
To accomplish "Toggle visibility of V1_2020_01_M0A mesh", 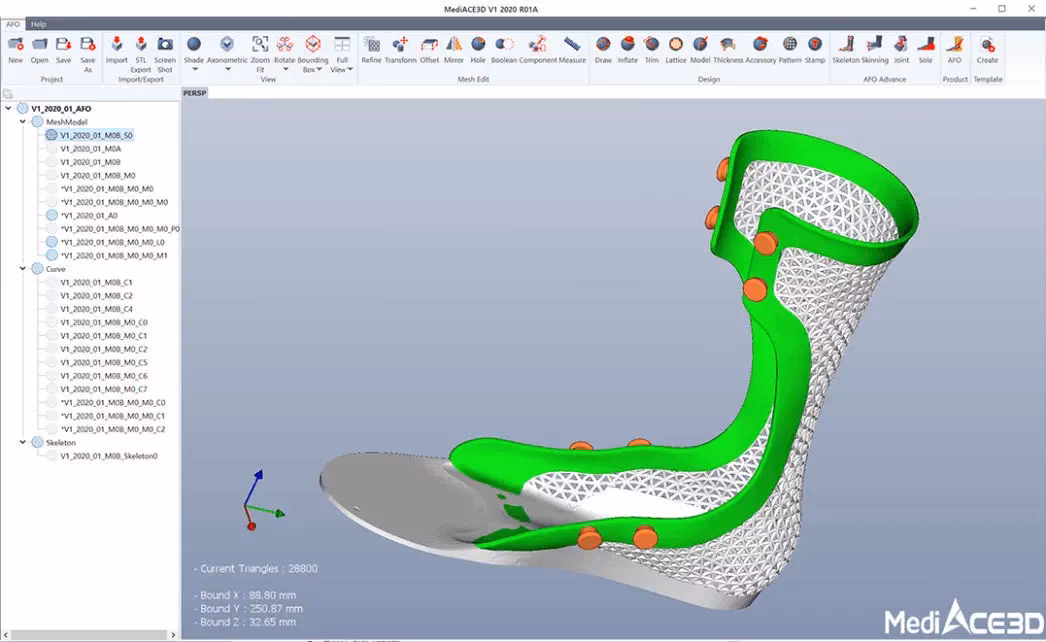I will (x=52, y=148).
